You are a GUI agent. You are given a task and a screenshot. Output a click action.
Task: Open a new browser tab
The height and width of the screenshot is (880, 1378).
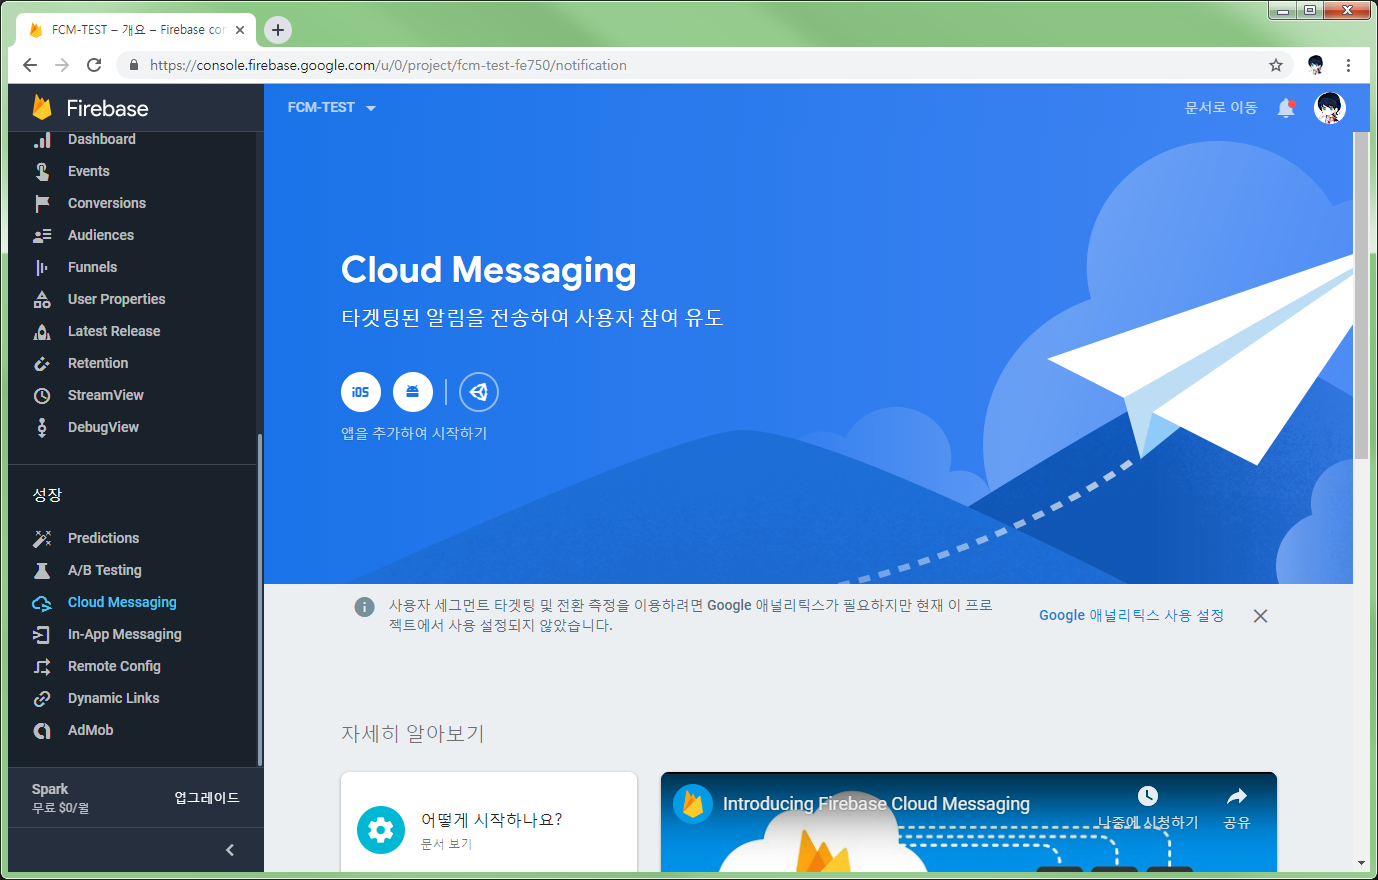click(278, 30)
